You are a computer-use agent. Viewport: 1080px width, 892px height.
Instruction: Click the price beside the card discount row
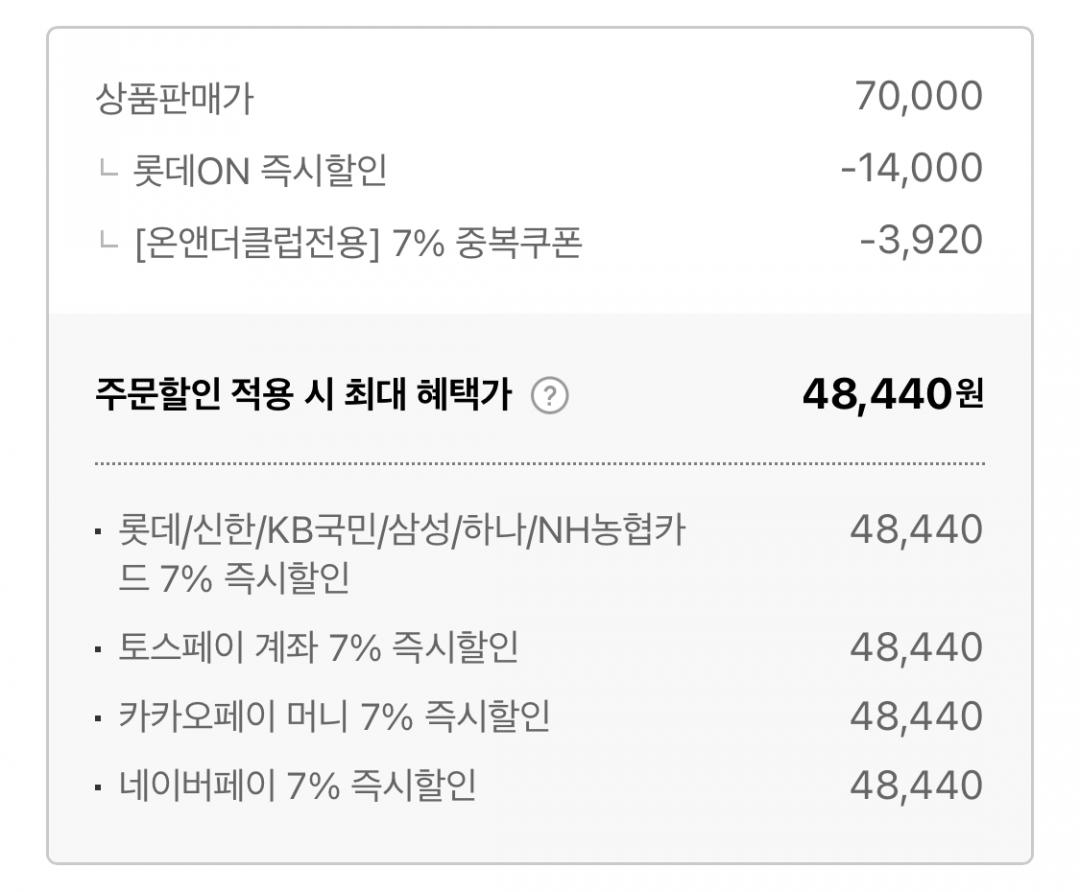point(916,530)
